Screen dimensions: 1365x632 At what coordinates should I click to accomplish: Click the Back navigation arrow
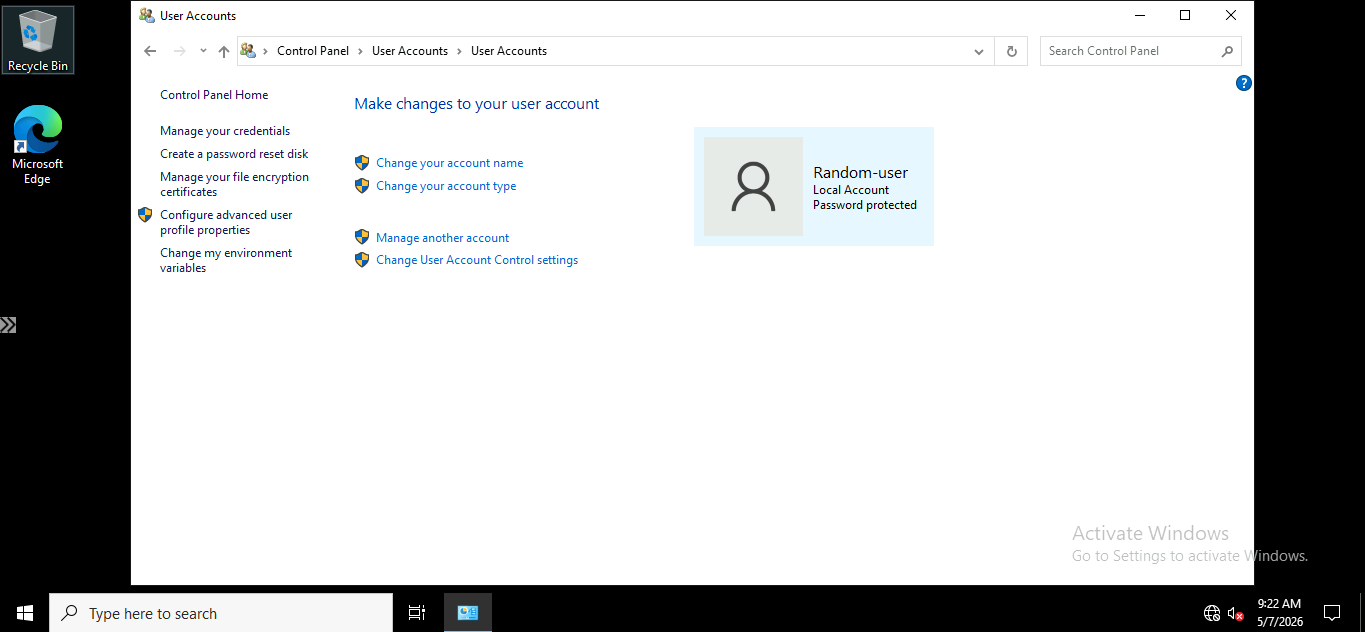click(x=150, y=51)
